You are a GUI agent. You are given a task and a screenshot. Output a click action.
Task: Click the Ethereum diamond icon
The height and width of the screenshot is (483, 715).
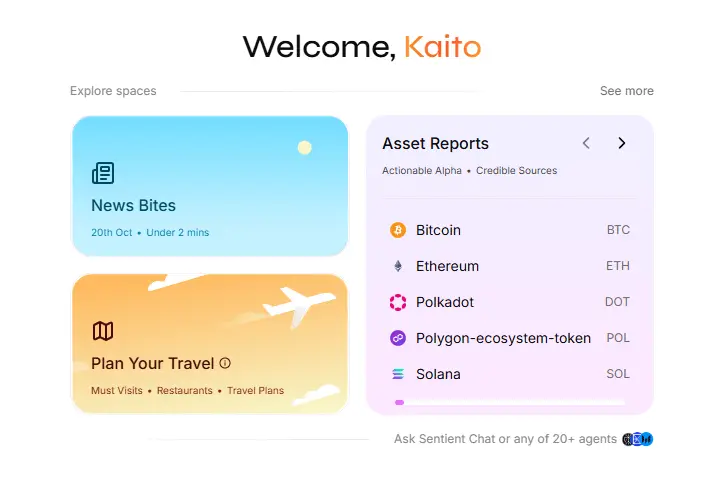398,266
